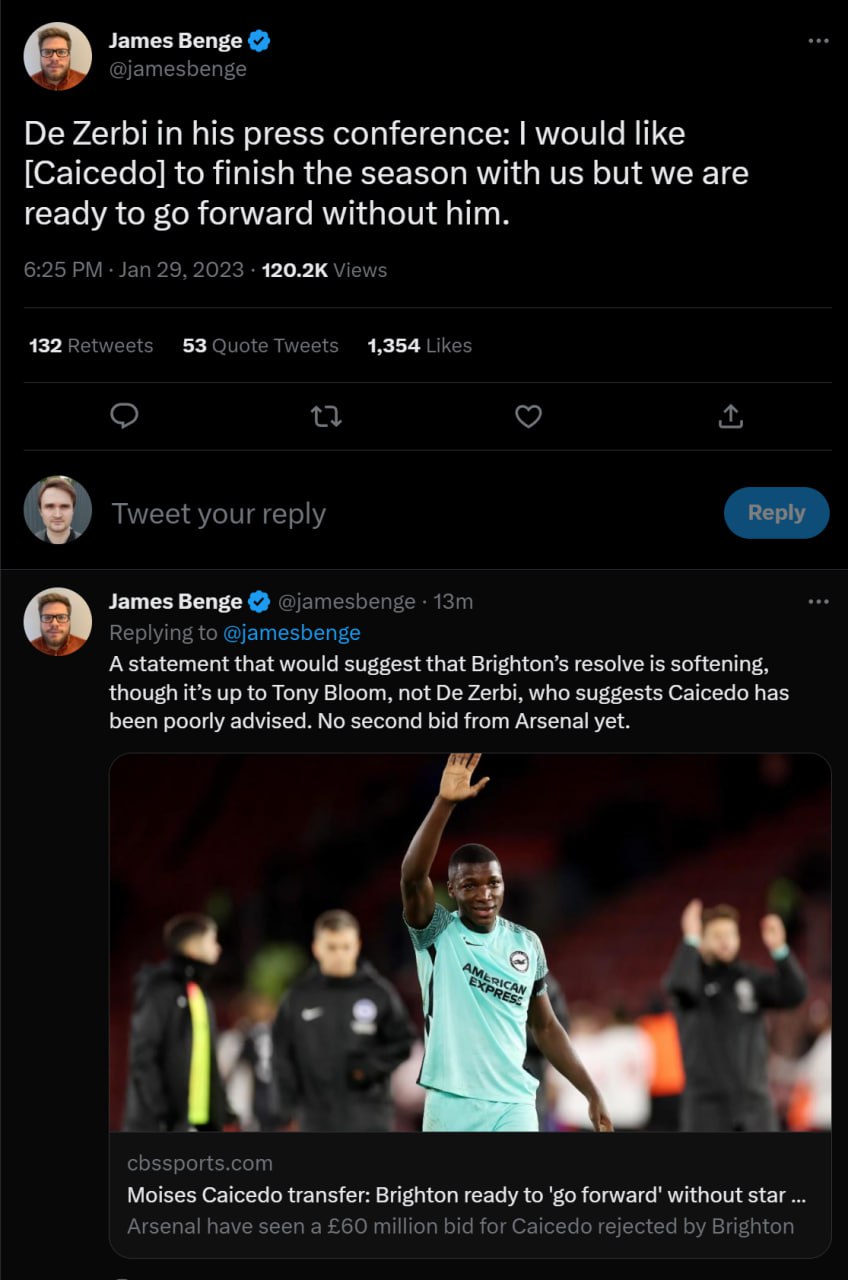Open more options on the reply tweet
848x1280 pixels.
point(818,602)
